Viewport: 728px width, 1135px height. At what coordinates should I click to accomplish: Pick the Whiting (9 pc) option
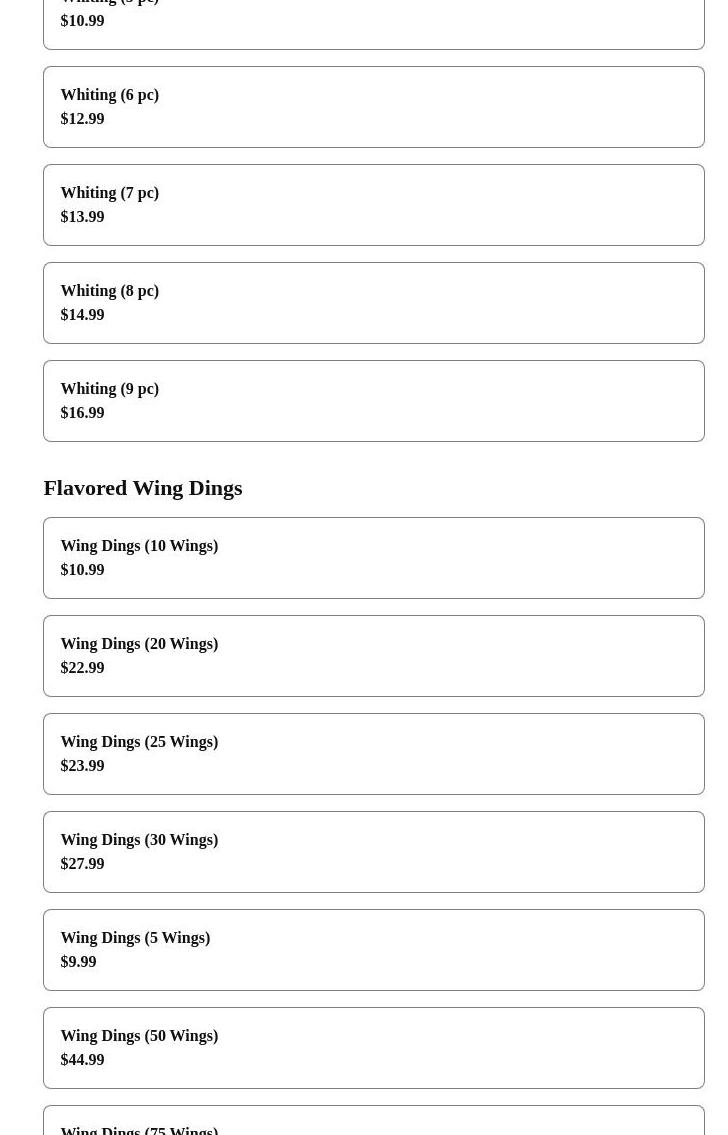[x=373, y=401]
